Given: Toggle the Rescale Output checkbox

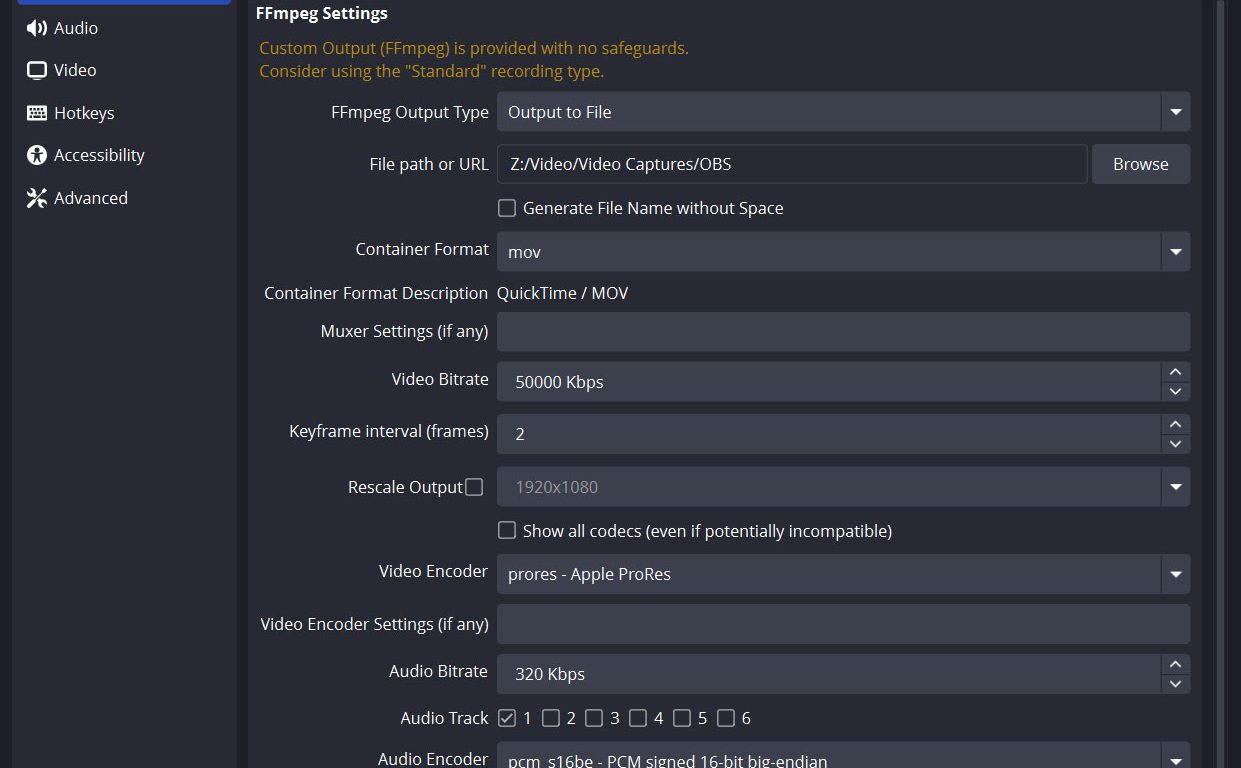Looking at the screenshot, I should 474,487.
